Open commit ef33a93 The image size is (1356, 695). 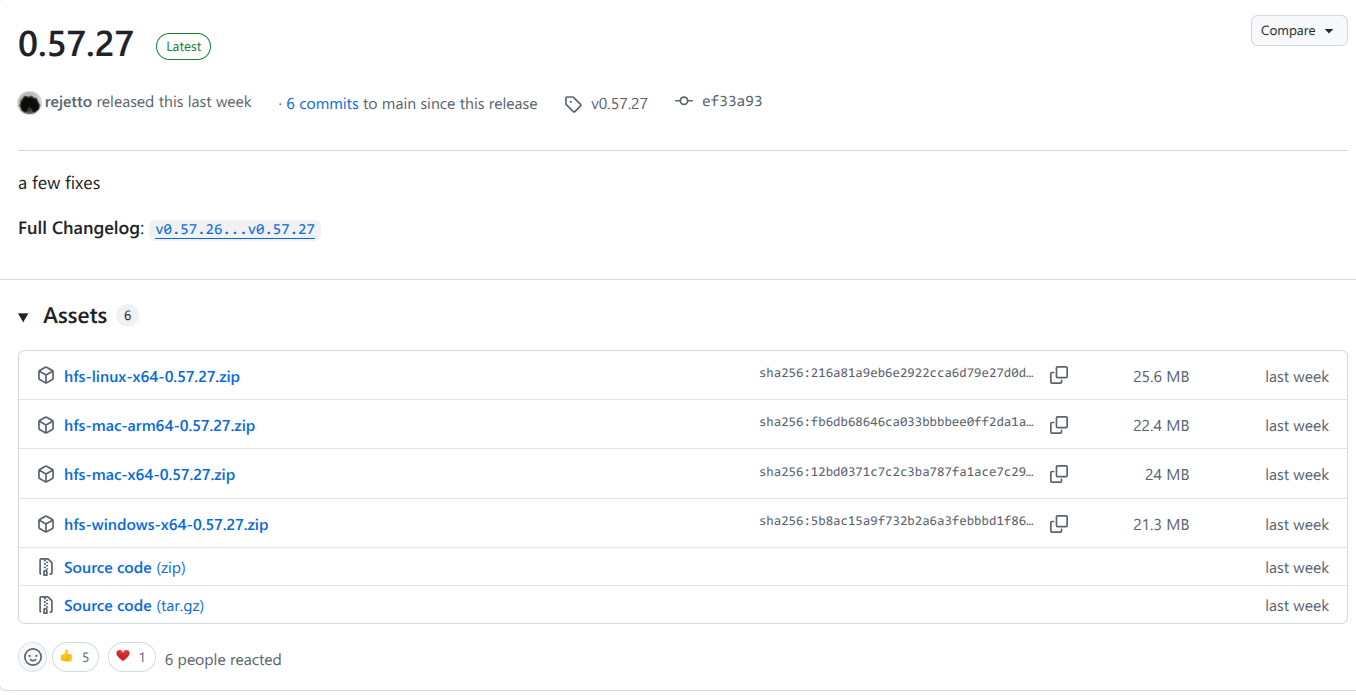point(731,102)
